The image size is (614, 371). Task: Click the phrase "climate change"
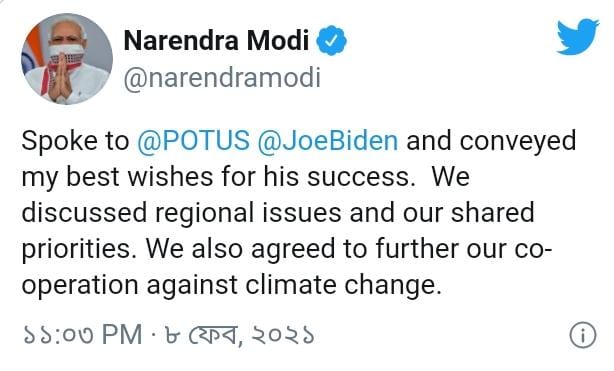(x=341, y=285)
